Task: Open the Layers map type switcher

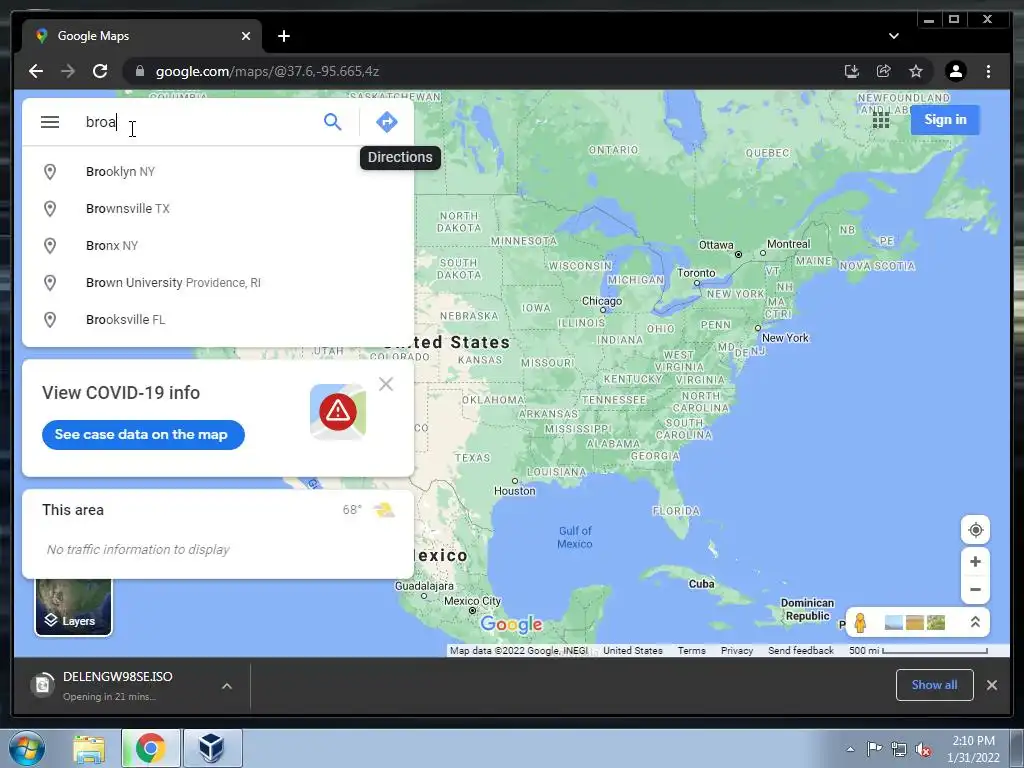Action: [x=73, y=607]
